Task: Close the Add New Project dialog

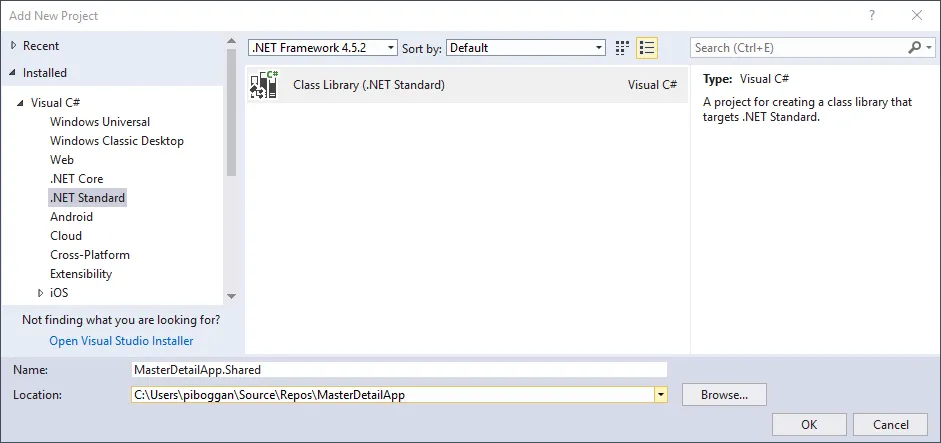Action: tap(917, 16)
